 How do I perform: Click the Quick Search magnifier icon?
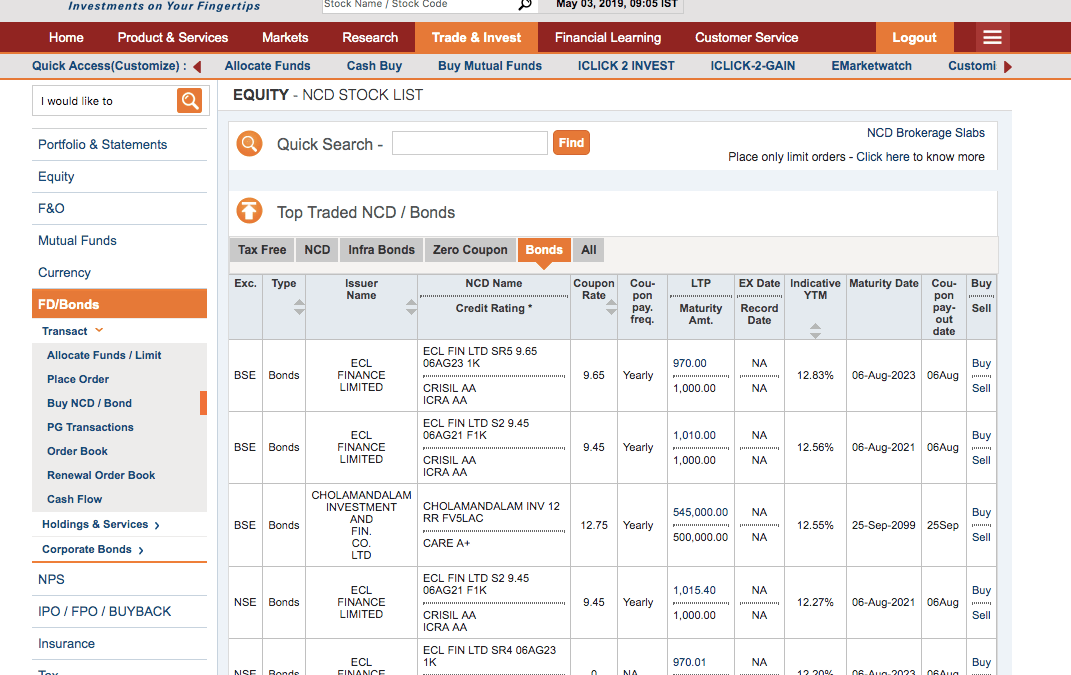[x=249, y=143]
